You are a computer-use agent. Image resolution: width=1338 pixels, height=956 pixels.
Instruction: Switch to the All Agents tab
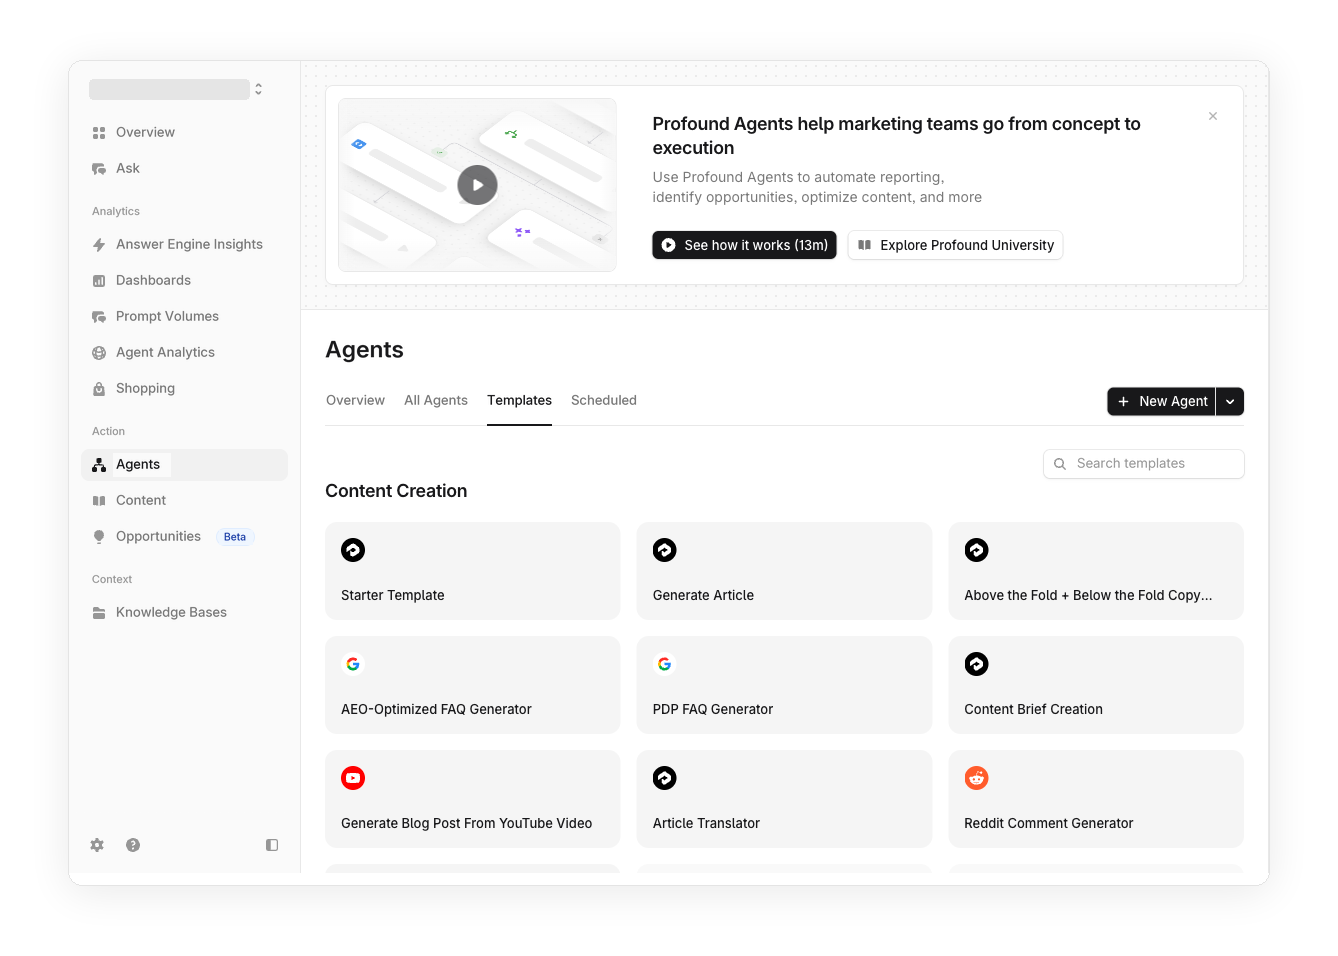click(436, 400)
